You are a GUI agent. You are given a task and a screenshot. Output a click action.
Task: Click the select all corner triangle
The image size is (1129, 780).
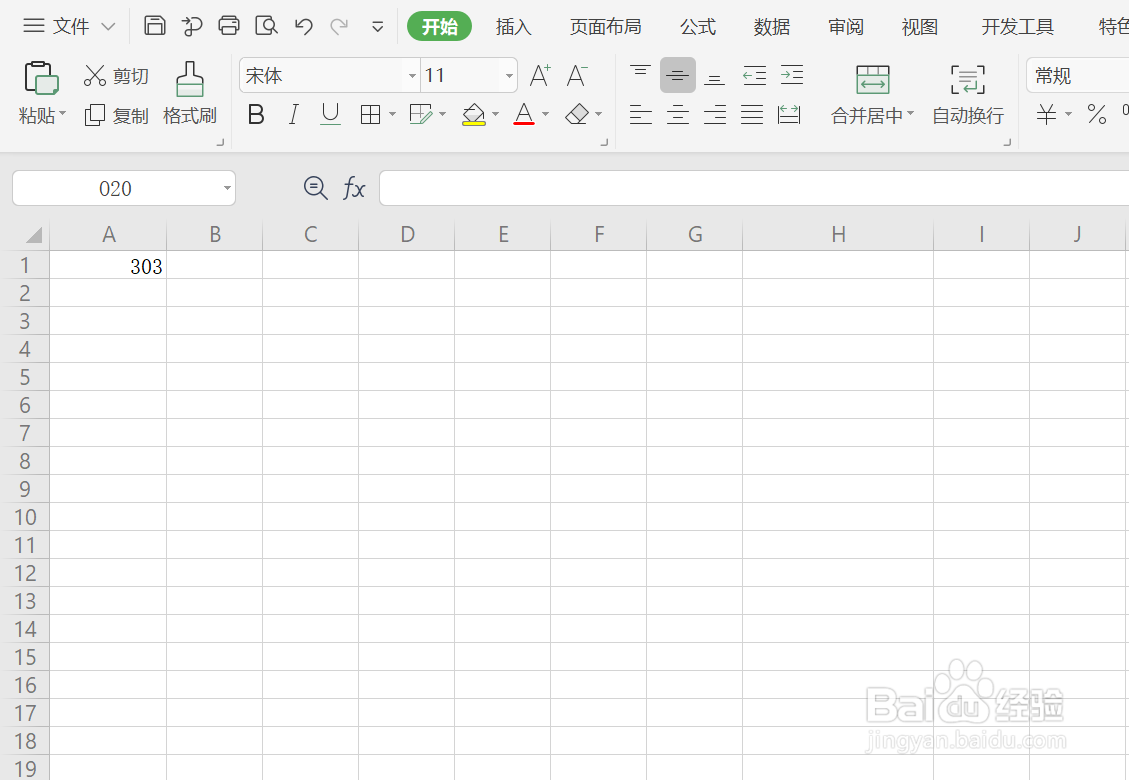(x=32, y=235)
